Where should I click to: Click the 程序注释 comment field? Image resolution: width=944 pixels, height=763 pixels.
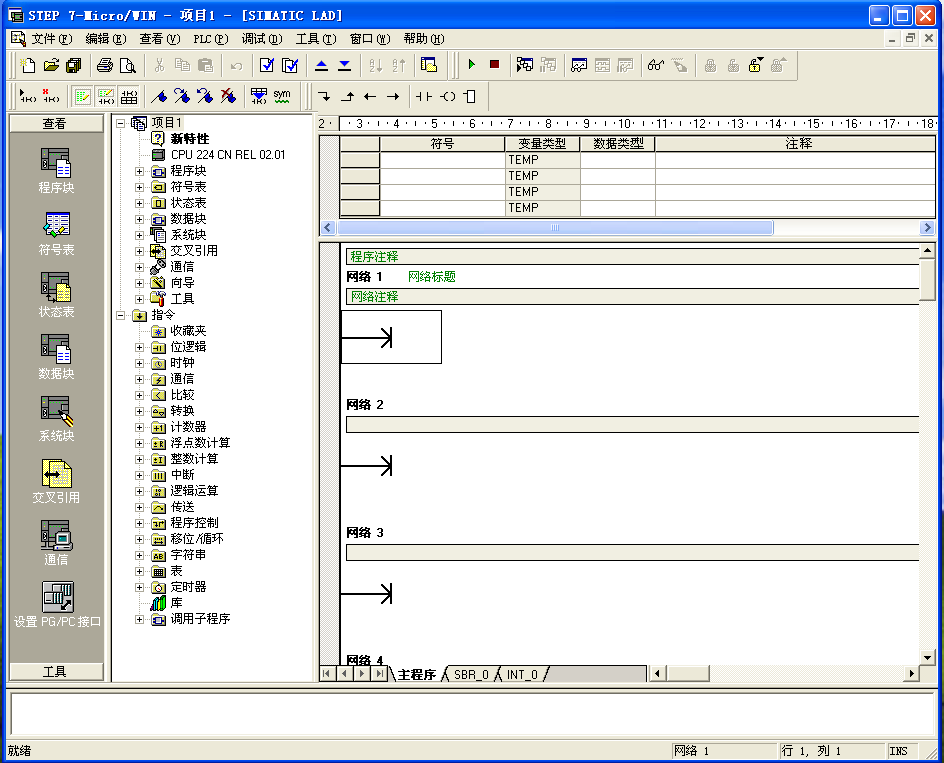pos(632,257)
